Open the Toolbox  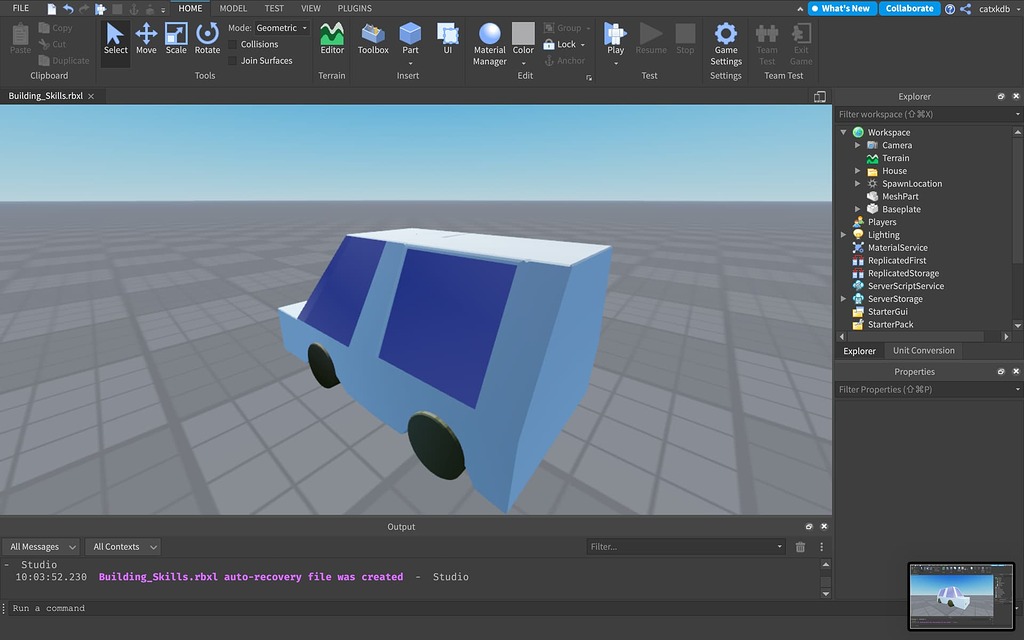[372, 42]
